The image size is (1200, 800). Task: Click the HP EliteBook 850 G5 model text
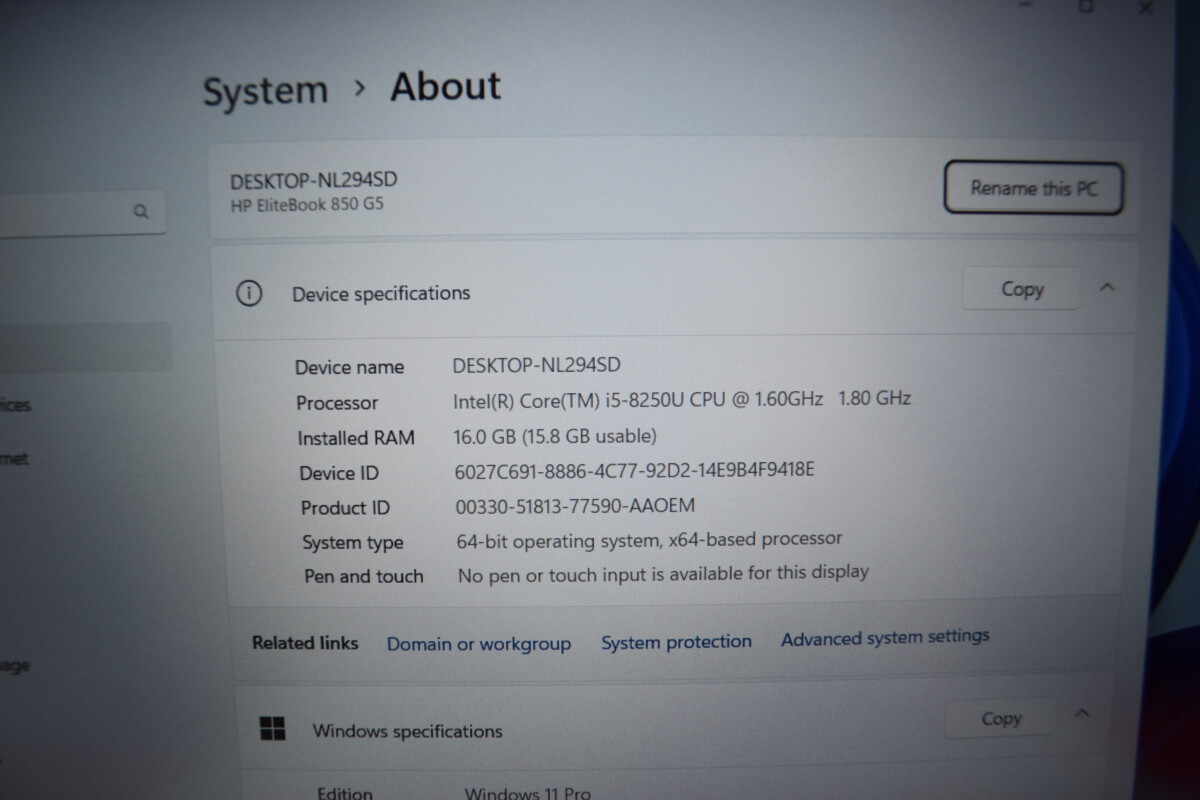tap(307, 204)
